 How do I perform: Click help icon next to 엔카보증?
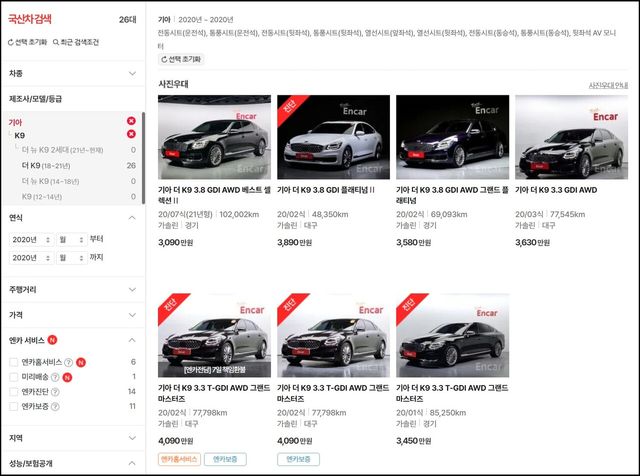pyautogui.click(x=55, y=407)
